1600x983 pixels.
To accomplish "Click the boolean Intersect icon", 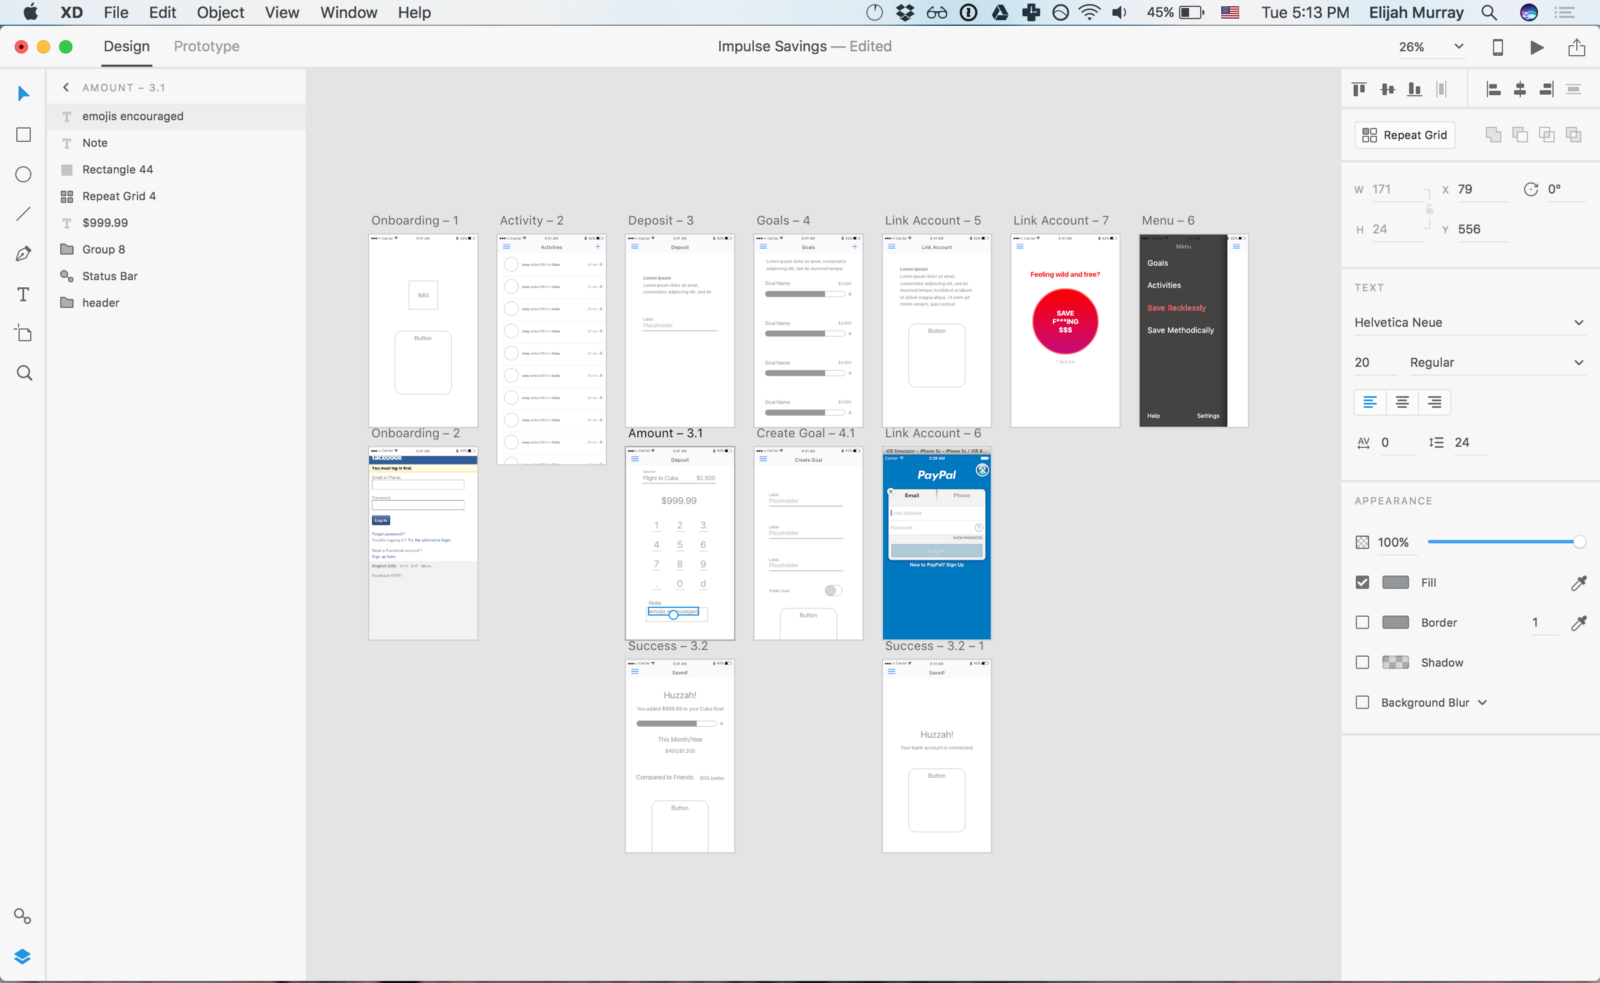I will point(1547,135).
